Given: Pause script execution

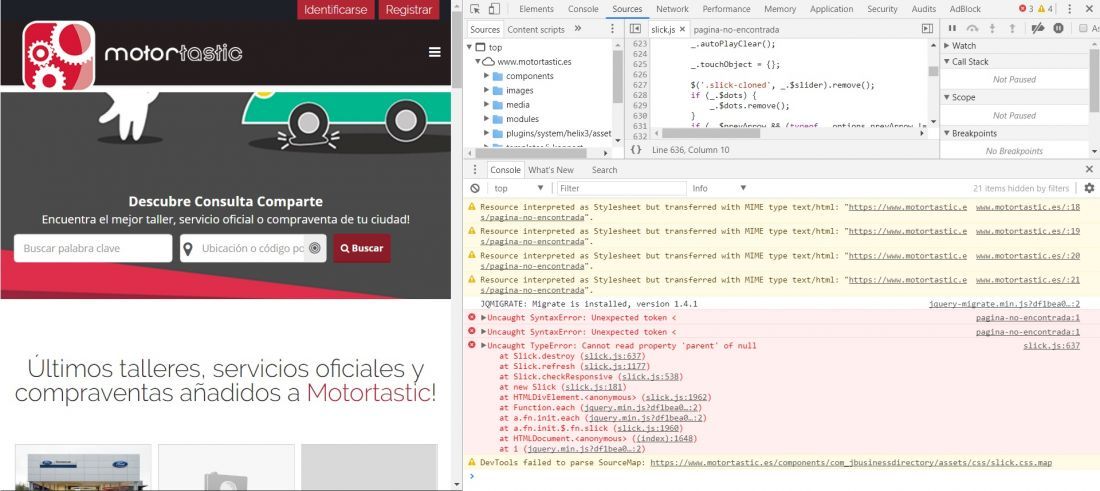Looking at the screenshot, I should 952,28.
